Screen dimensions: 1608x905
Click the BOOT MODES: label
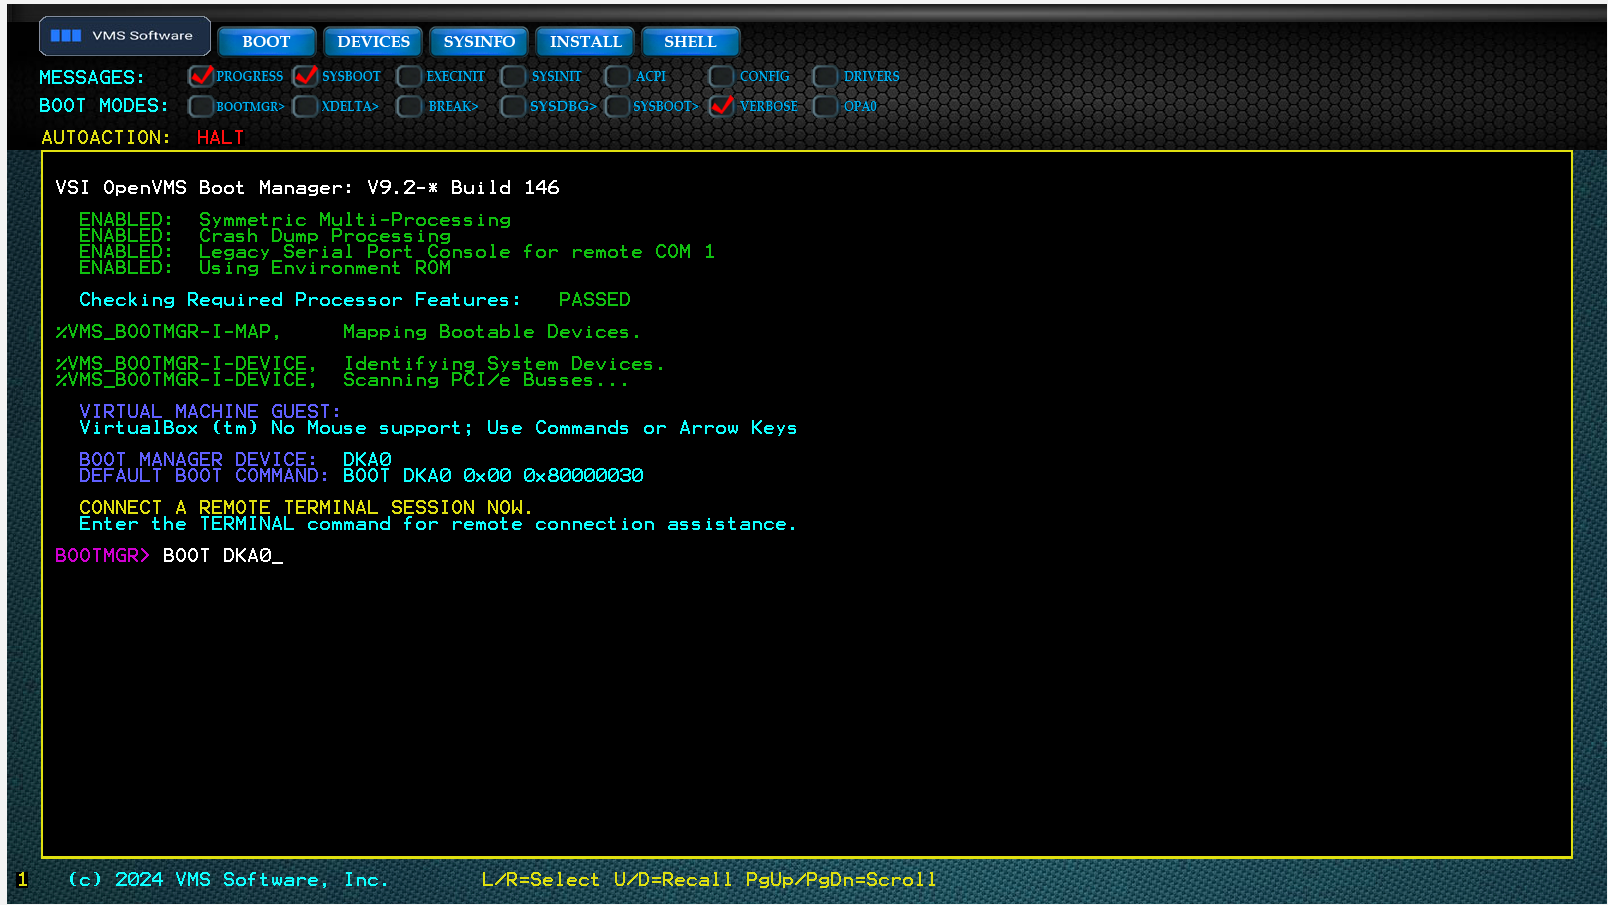point(103,106)
